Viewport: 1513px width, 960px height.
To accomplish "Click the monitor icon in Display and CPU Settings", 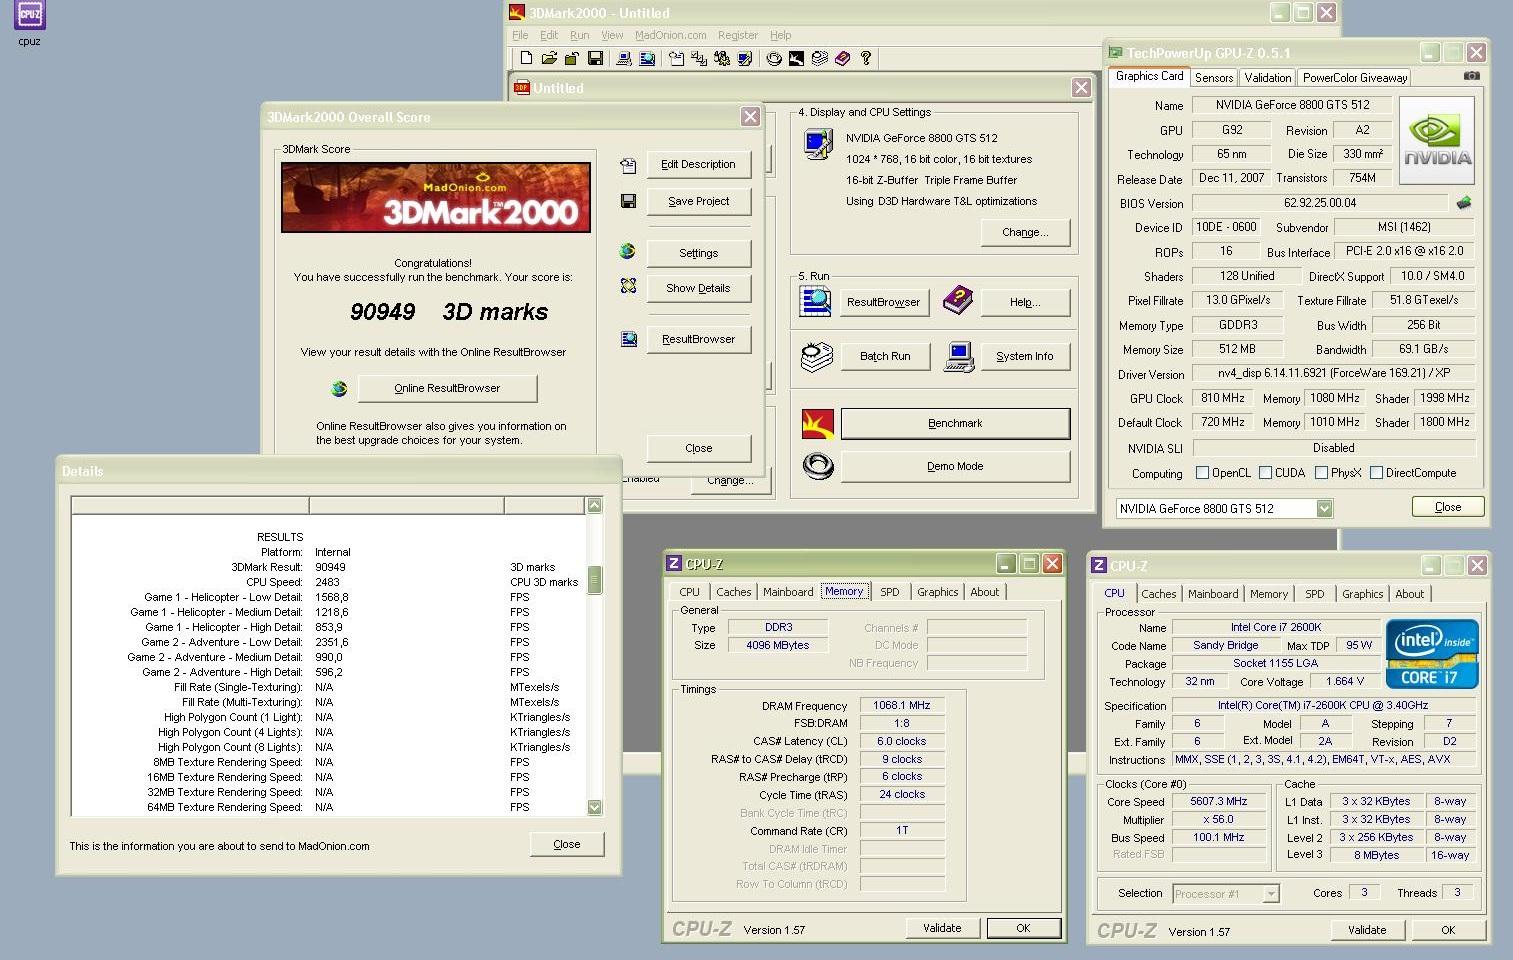I will click(818, 144).
